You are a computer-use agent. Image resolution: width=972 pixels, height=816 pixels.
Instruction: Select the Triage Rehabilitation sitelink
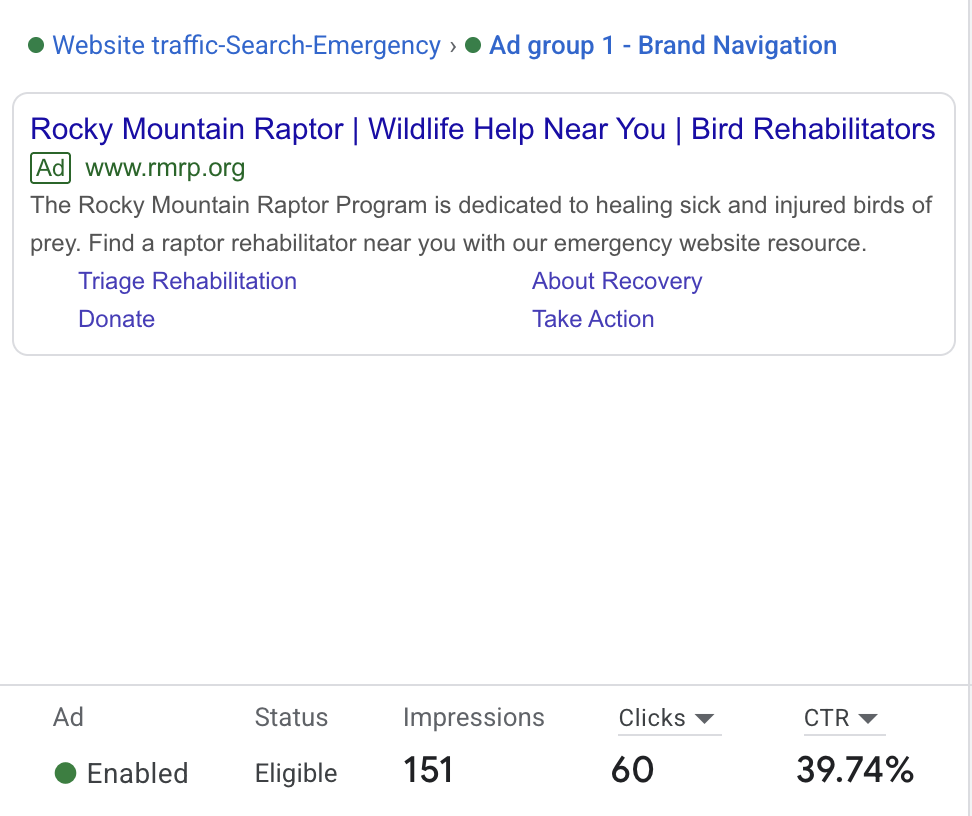click(x=187, y=281)
